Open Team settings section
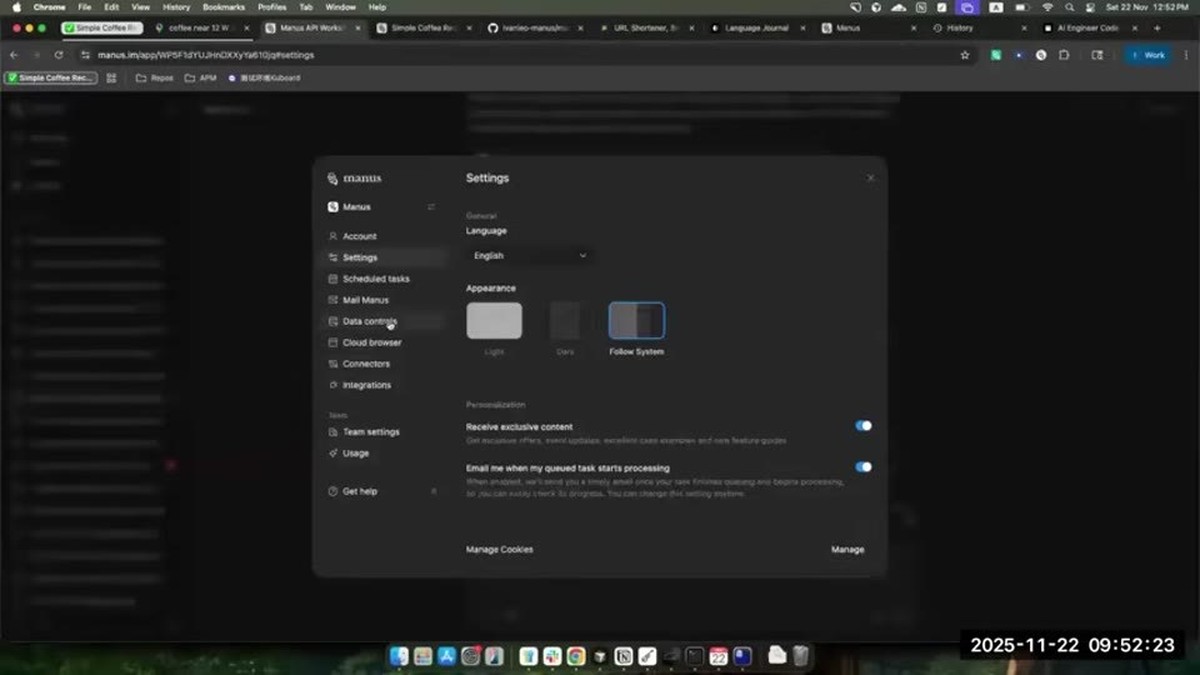Image resolution: width=1200 pixels, height=675 pixels. [385, 432]
